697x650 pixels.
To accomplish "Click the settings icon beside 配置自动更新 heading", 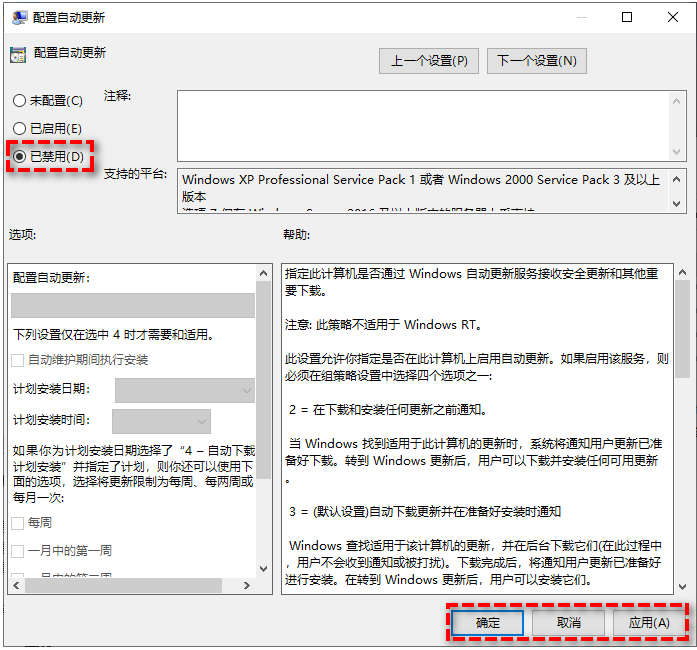I will (x=18, y=55).
